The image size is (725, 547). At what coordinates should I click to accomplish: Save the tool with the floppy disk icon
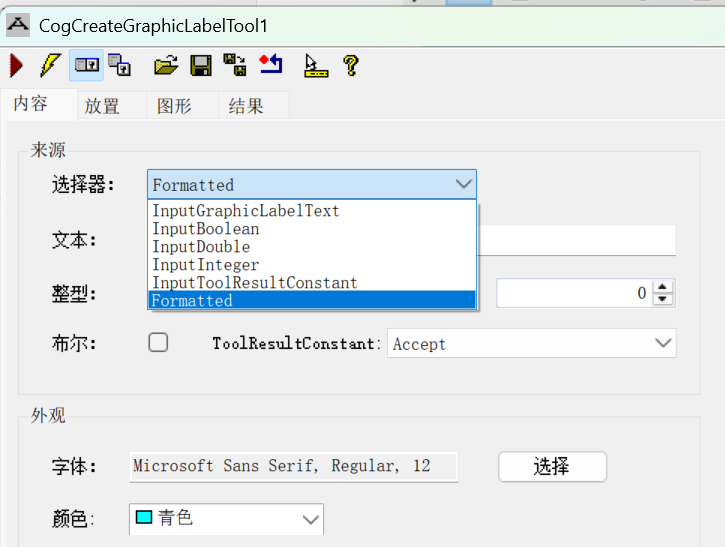[x=201, y=65]
